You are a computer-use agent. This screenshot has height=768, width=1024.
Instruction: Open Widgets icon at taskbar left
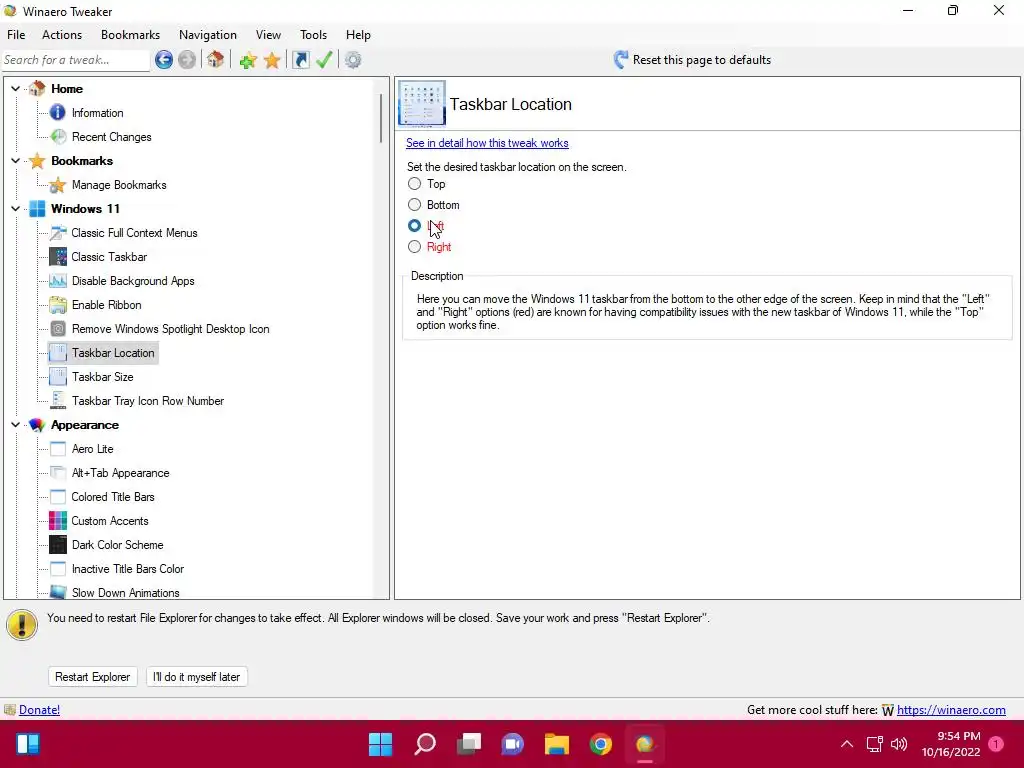pos(27,744)
